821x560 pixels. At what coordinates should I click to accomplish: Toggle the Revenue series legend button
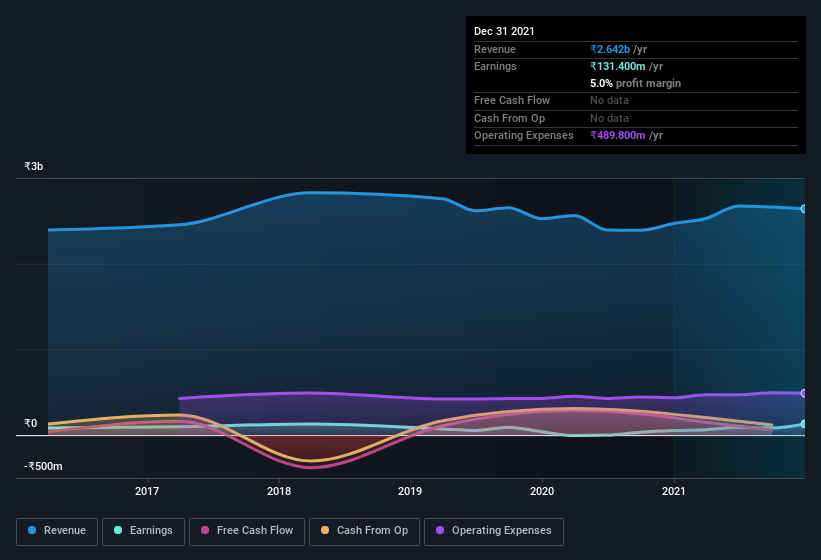tap(57, 531)
